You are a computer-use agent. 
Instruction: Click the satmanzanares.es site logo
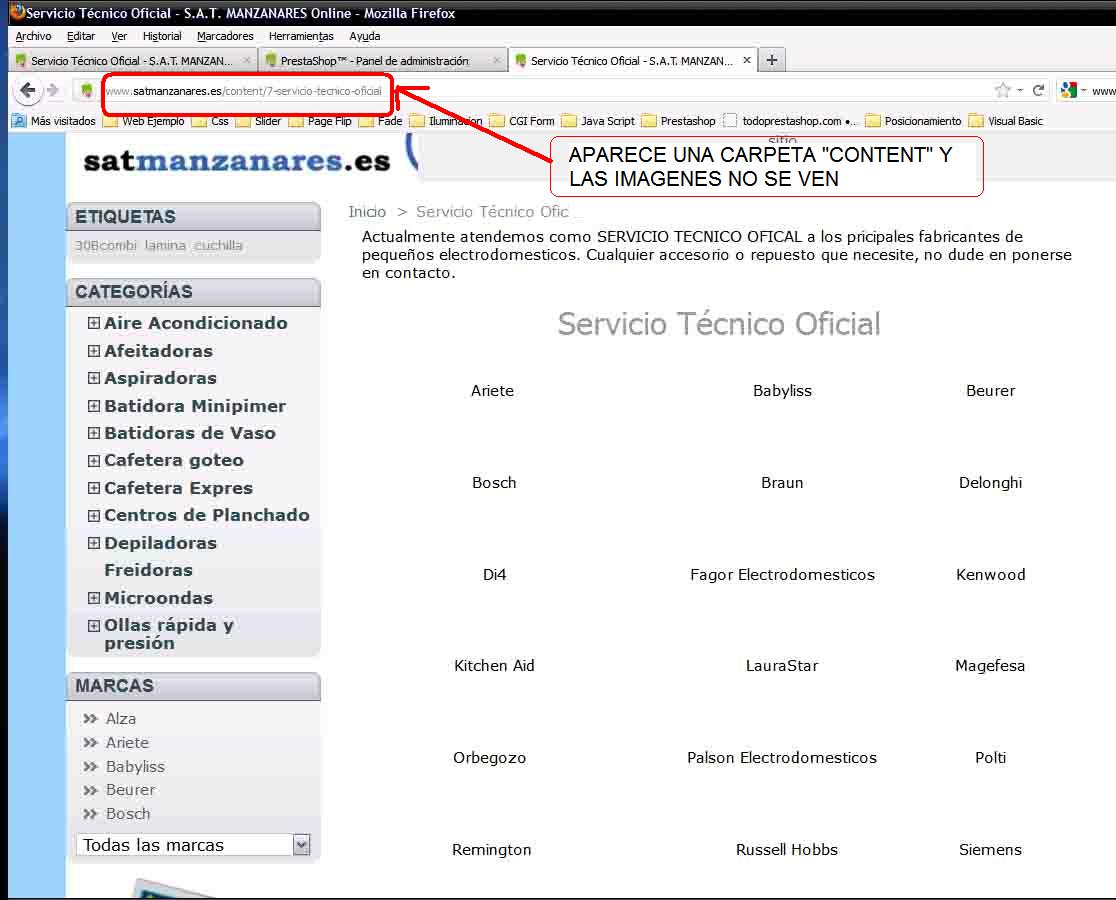coord(236,162)
